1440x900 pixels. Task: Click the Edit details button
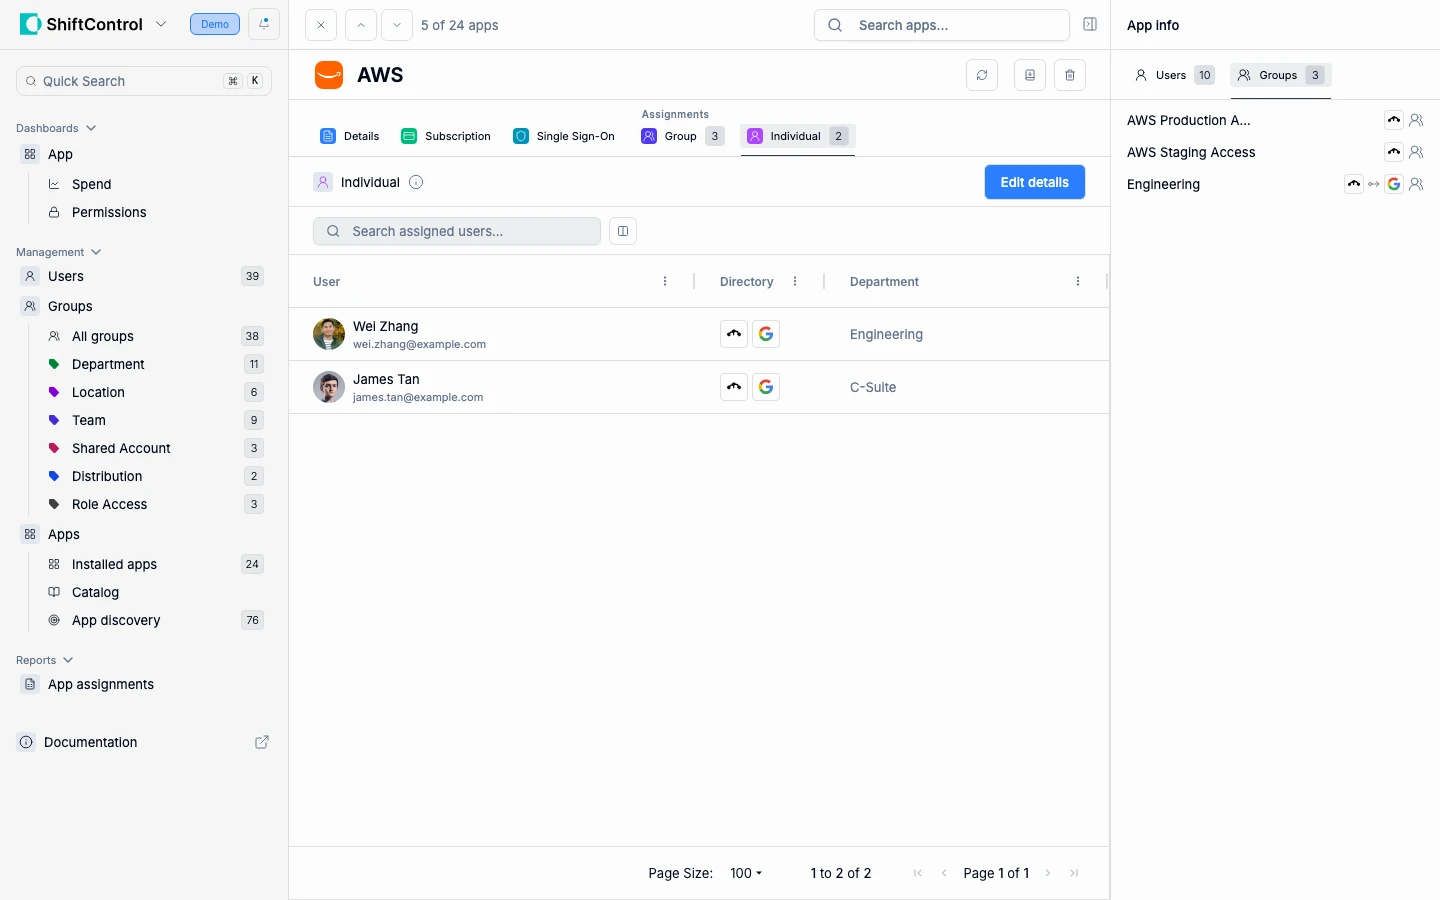1034,182
